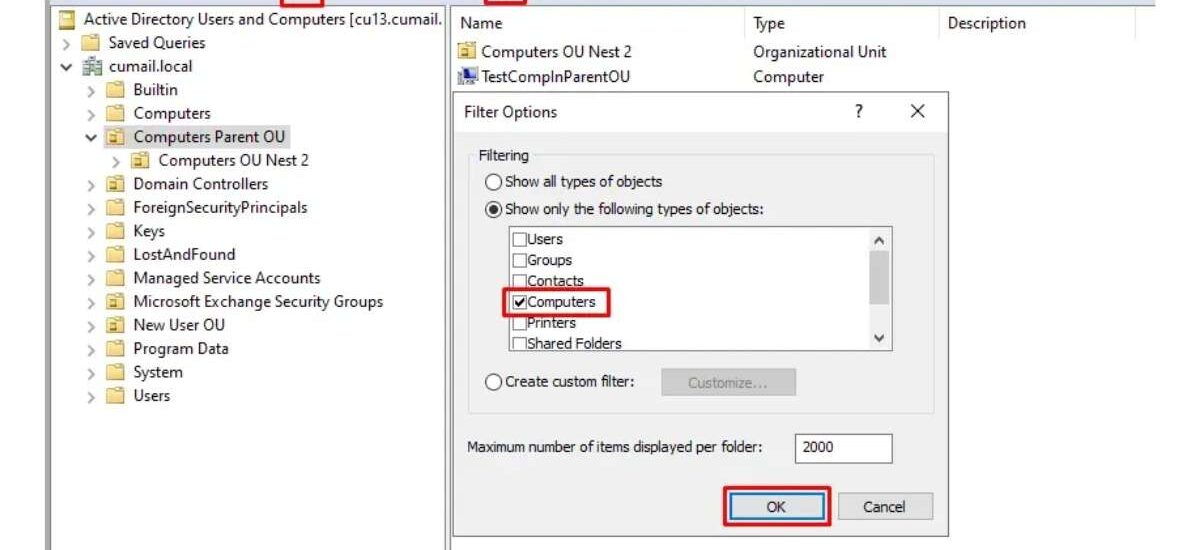
Task: Click the Keys folder icon
Action: (x=116, y=231)
